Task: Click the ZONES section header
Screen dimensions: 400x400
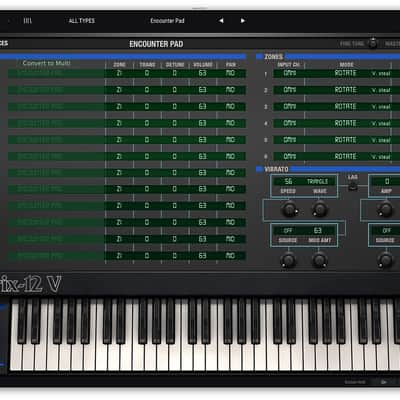Action: click(273, 57)
